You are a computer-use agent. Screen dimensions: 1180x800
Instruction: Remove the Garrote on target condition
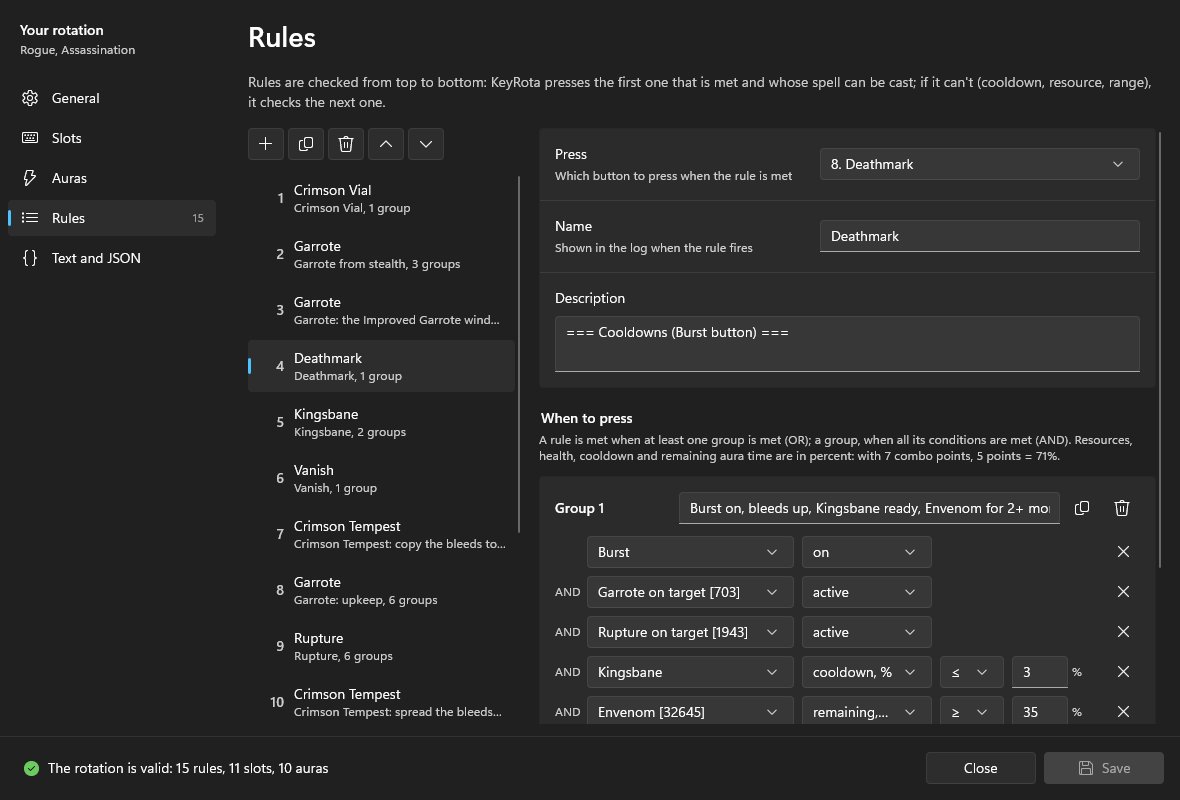(x=1123, y=592)
